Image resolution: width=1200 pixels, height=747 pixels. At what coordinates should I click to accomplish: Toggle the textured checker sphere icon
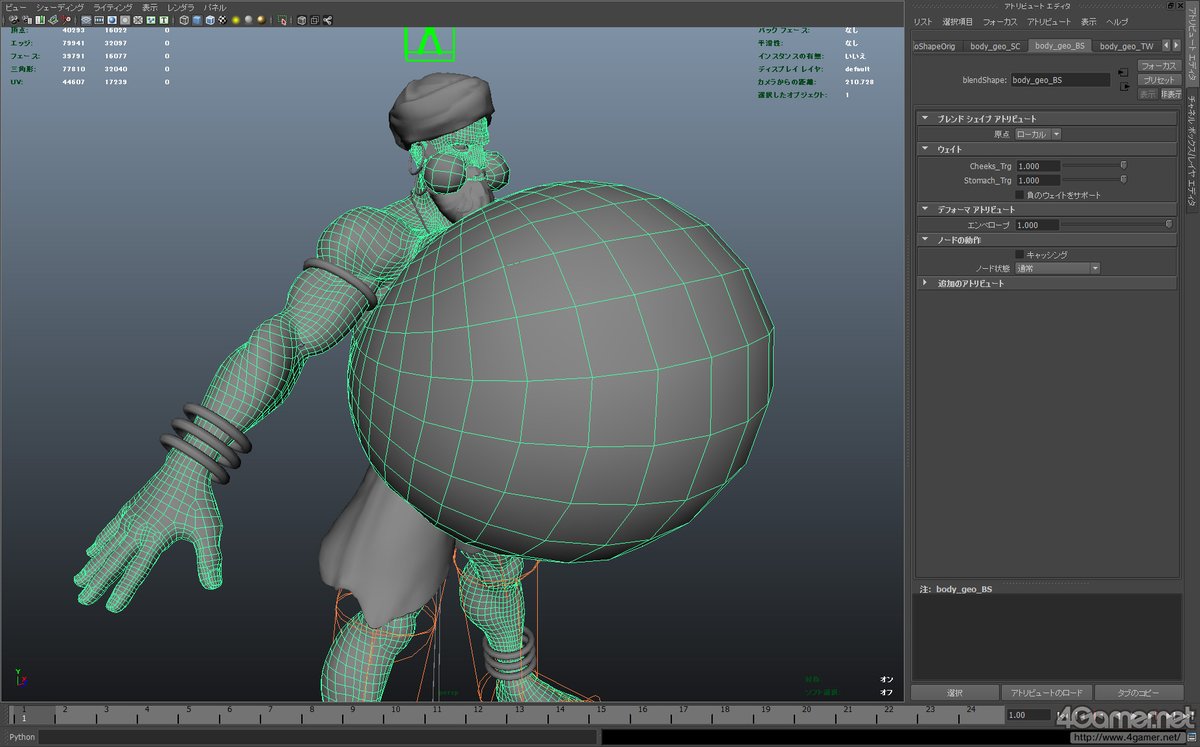click(x=222, y=20)
